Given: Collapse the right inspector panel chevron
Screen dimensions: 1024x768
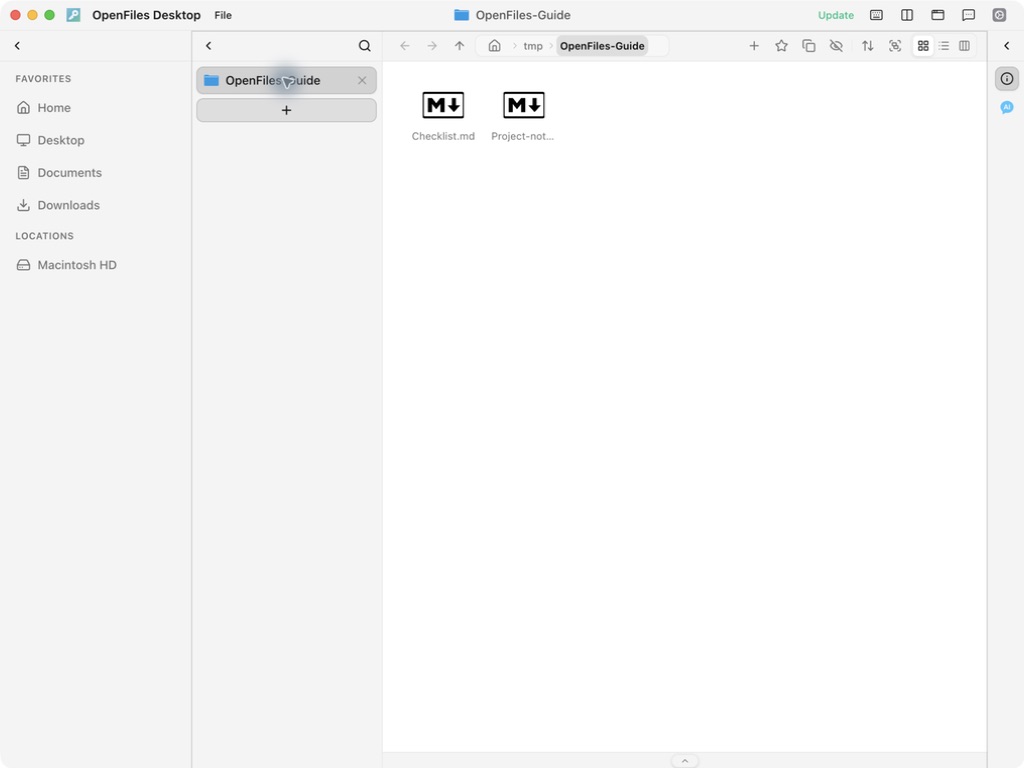Looking at the screenshot, I should (1006, 46).
